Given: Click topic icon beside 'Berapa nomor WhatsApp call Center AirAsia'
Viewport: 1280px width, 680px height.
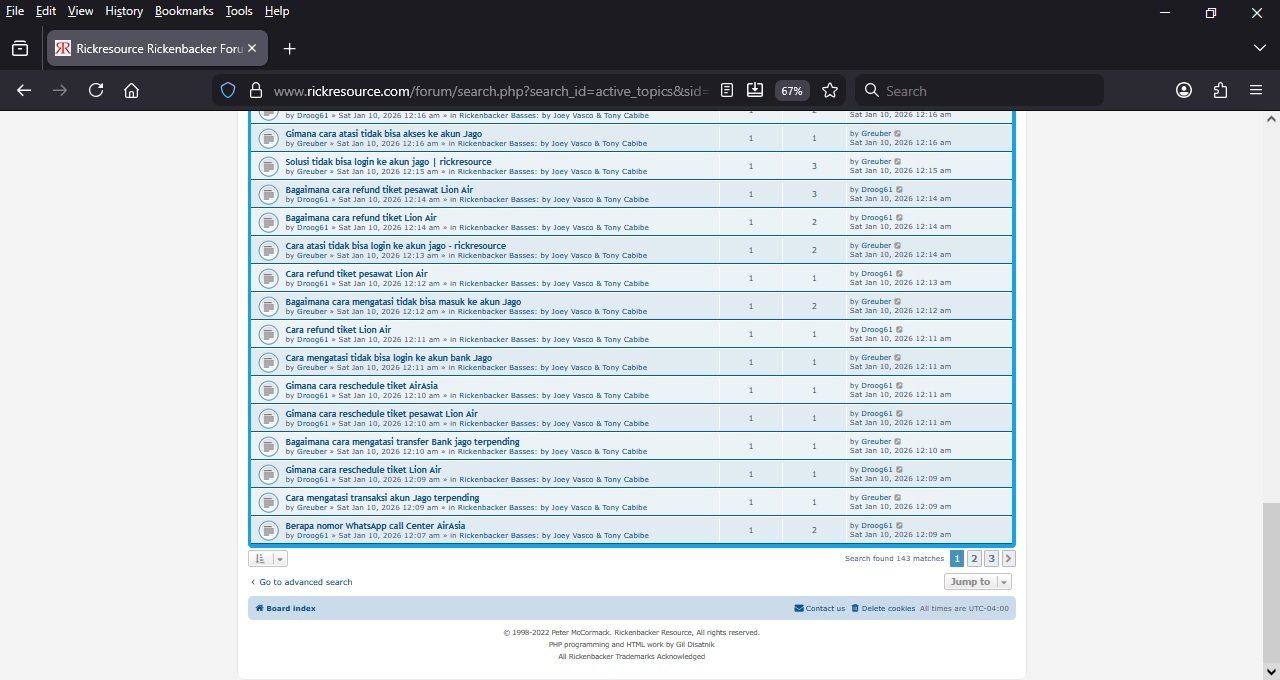Looking at the screenshot, I should click(x=268, y=530).
